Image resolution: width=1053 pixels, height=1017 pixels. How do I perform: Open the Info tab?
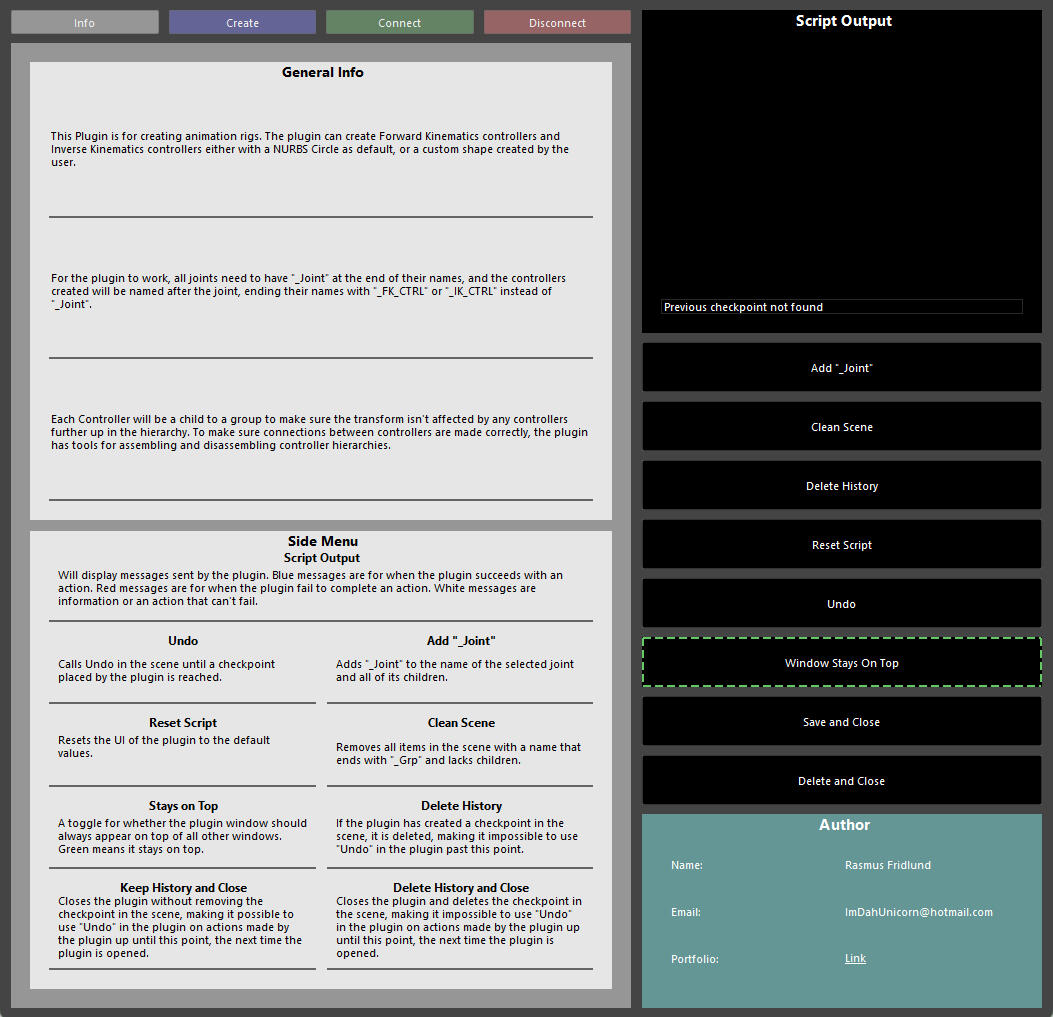click(85, 22)
